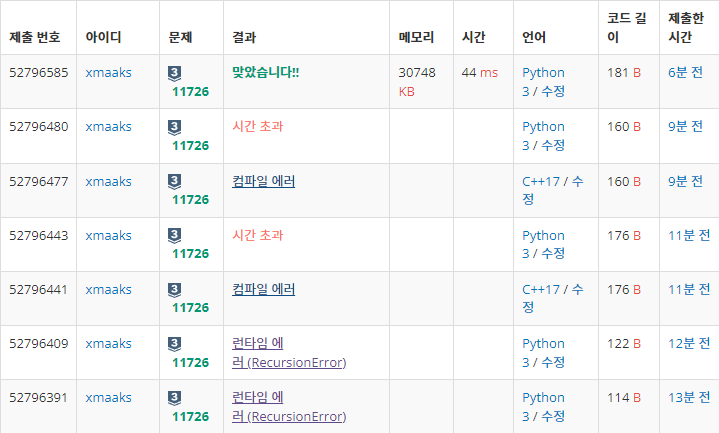Open problem 11726 link in row 52796585

tap(190, 92)
